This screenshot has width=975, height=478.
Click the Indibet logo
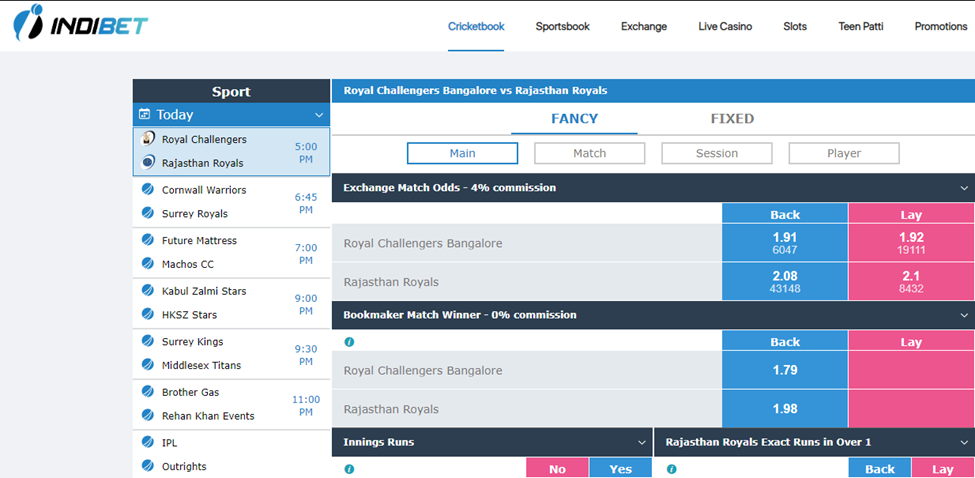click(81, 22)
